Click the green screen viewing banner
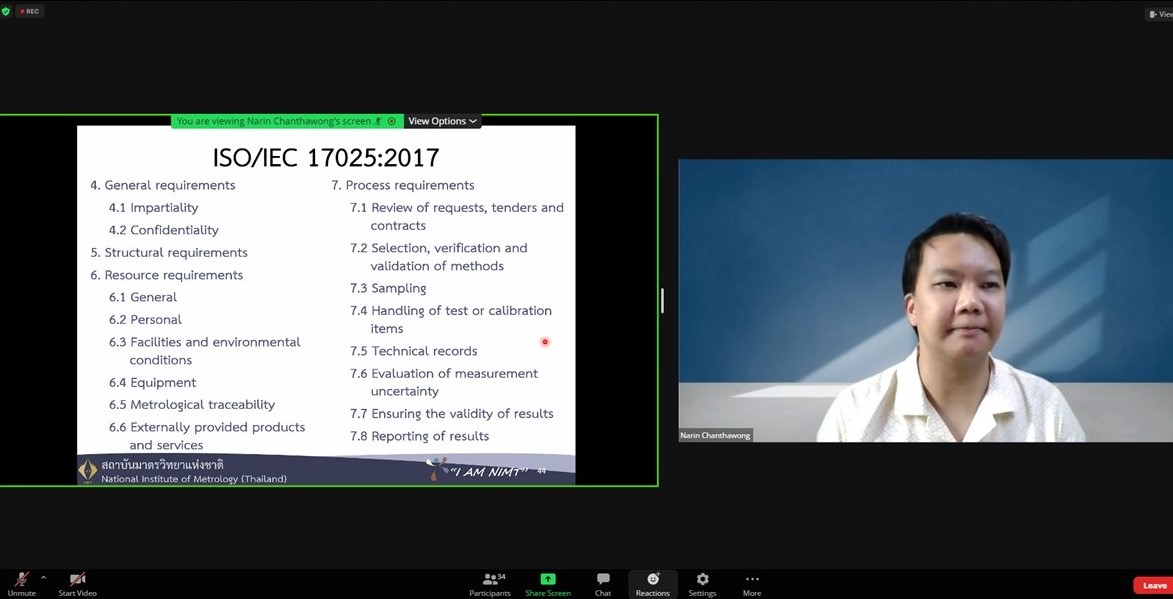This screenshot has height=599, width=1173. tap(273, 121)
